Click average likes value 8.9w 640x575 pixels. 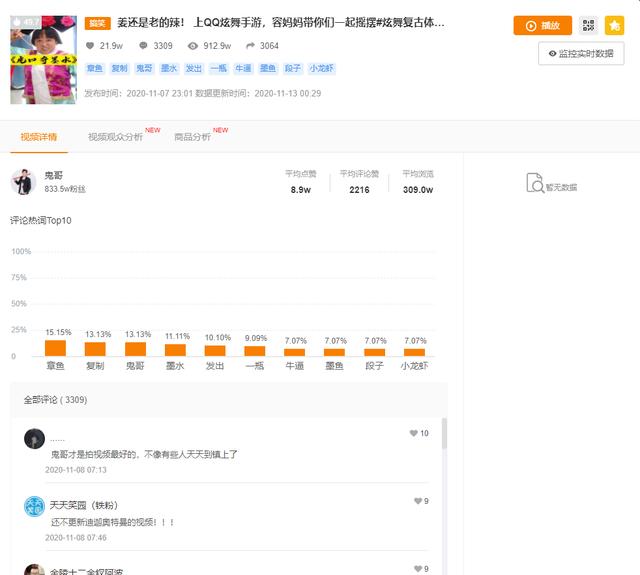point(301,190)
